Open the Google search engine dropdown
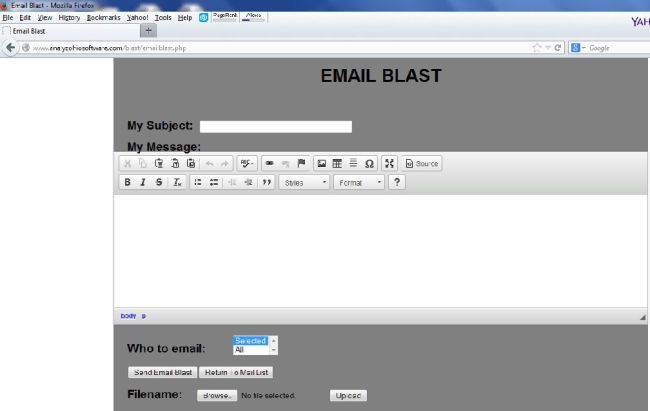The image size is (650, 411). pyautogui.click(x=577, y=48)
